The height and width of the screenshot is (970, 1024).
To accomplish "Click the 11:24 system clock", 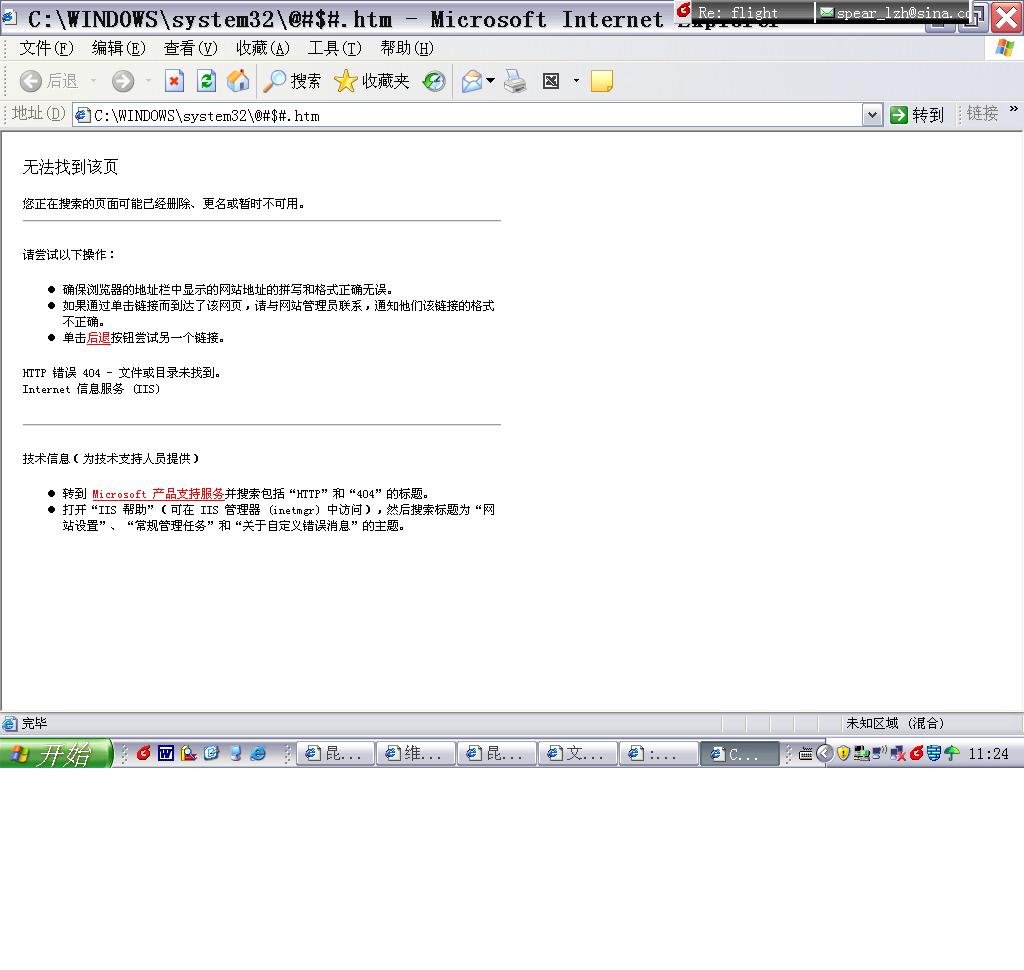I will pyautogui.click(x=988, y=754).
